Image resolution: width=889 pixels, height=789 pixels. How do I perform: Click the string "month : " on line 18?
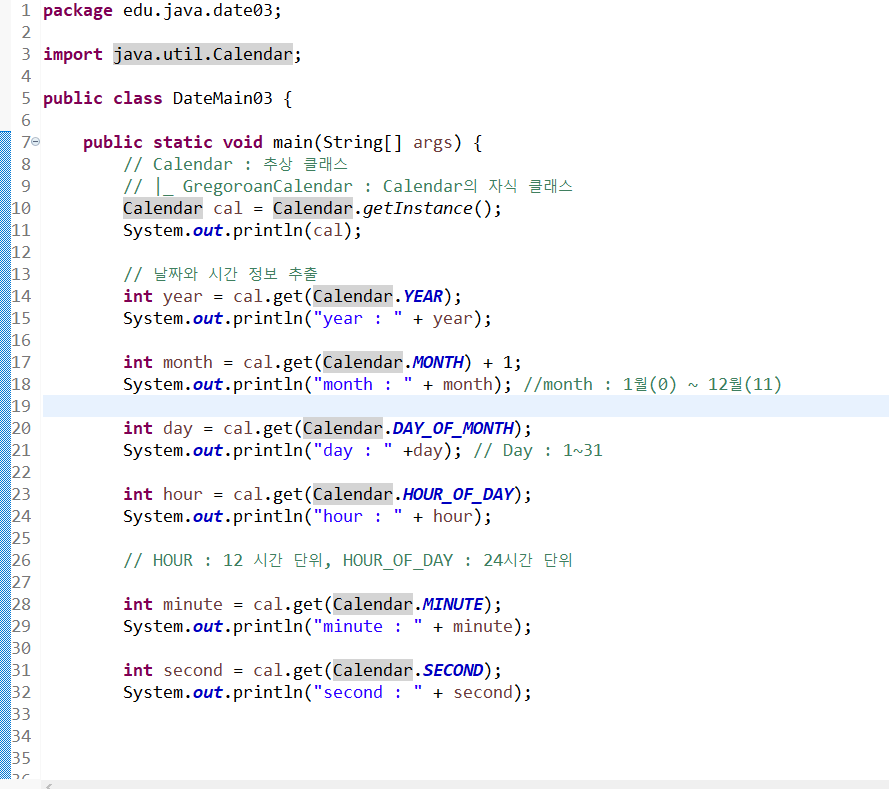click(363, 384)
